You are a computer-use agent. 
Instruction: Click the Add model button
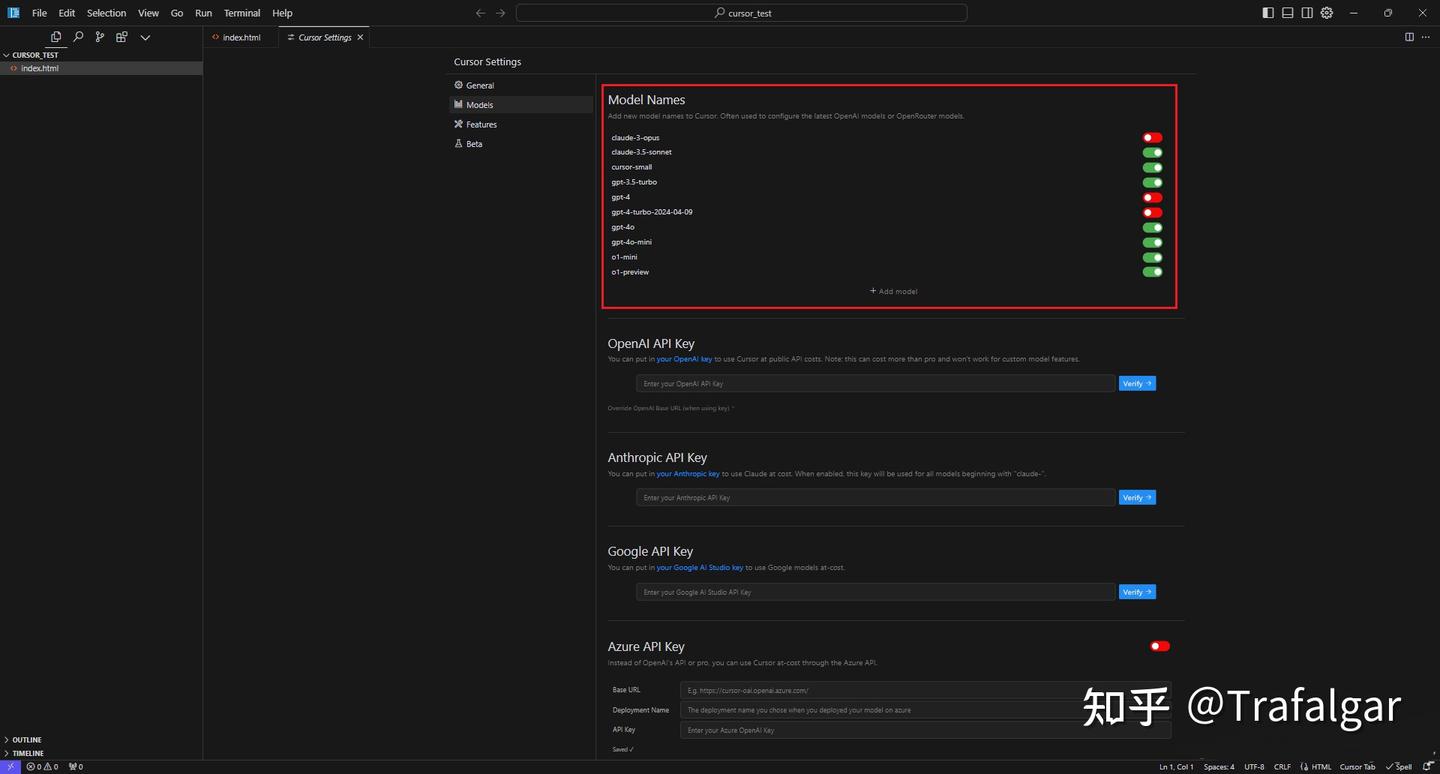(x=893, y=291)
